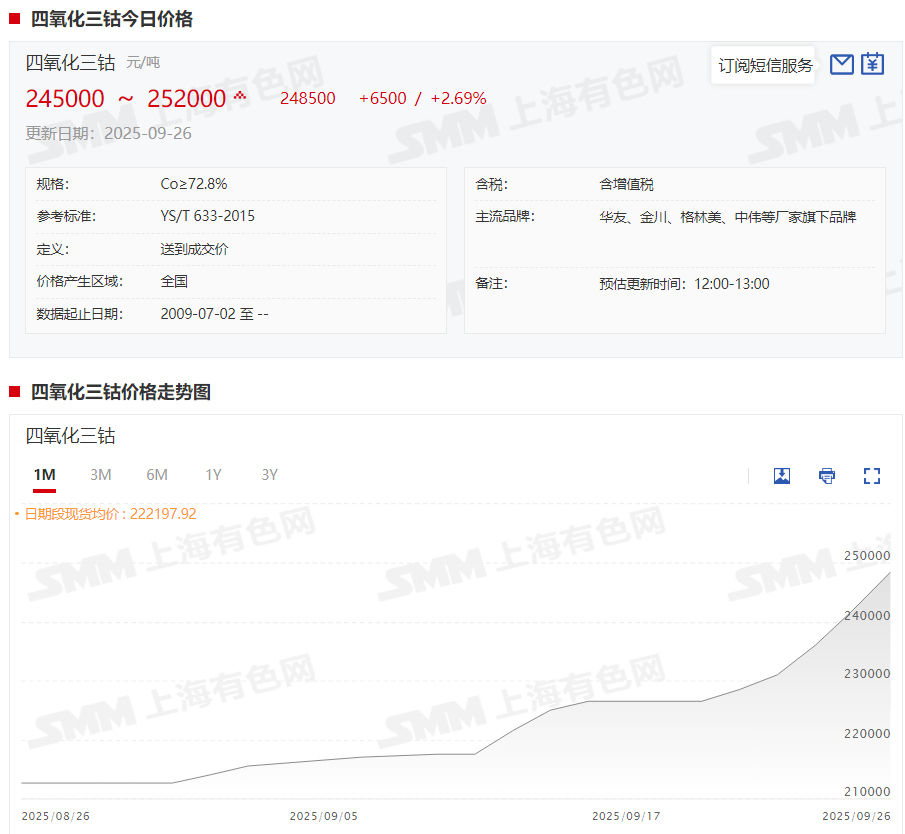Screen dimensions: 905x834
Task: Click the envelope email subscription icon
Action: (x=842, y=65)
